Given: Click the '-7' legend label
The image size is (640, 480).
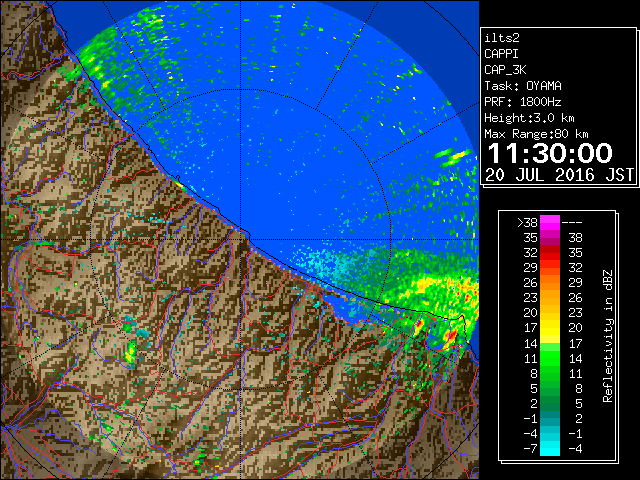Looking at the screenshot, I should click(530, 449).
